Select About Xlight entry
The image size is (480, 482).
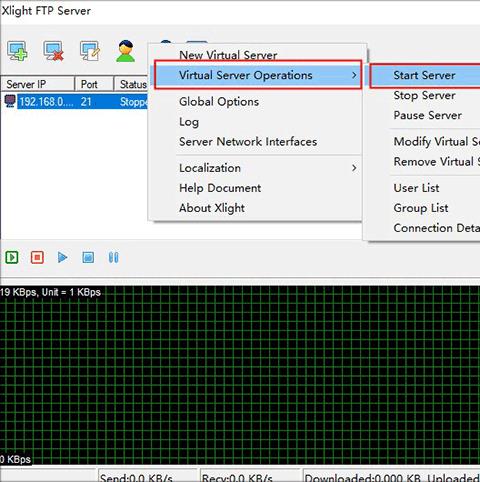[212, 208]
